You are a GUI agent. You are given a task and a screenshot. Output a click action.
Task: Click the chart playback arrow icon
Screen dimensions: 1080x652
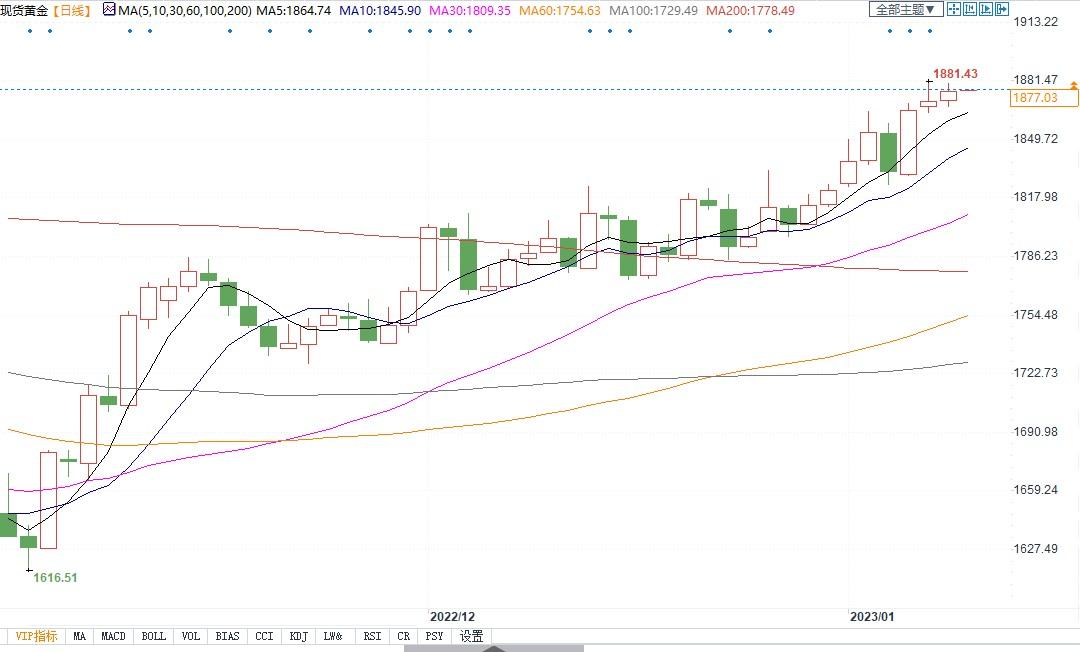pos(988,9)
